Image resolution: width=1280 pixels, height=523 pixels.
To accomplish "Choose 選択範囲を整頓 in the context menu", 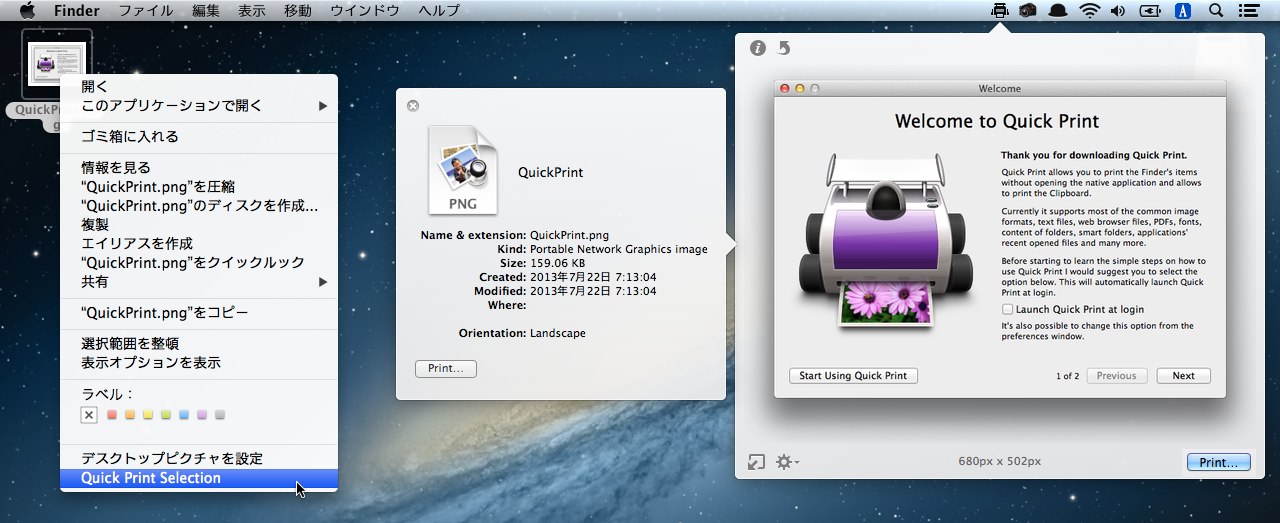I will pos(199,344).
